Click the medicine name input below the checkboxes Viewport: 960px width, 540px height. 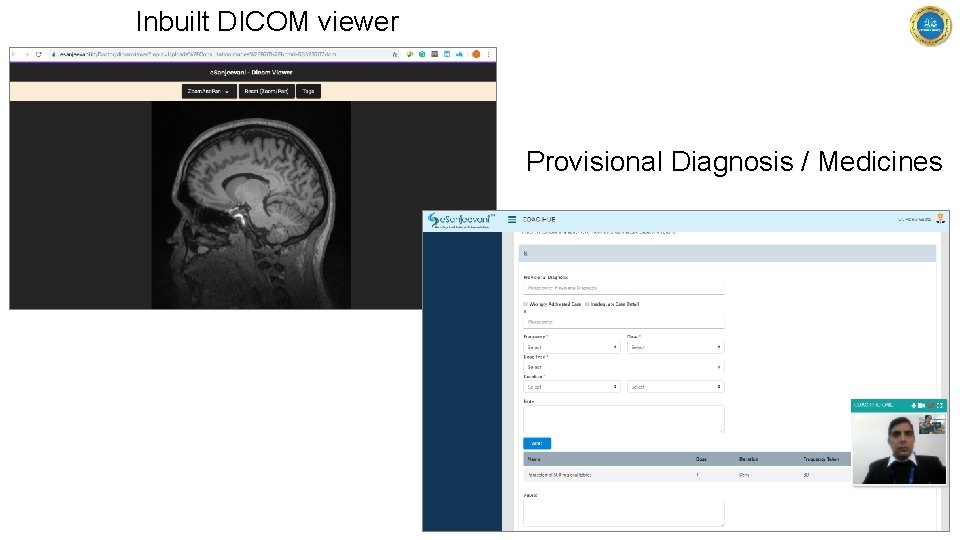tap(623, 321)
